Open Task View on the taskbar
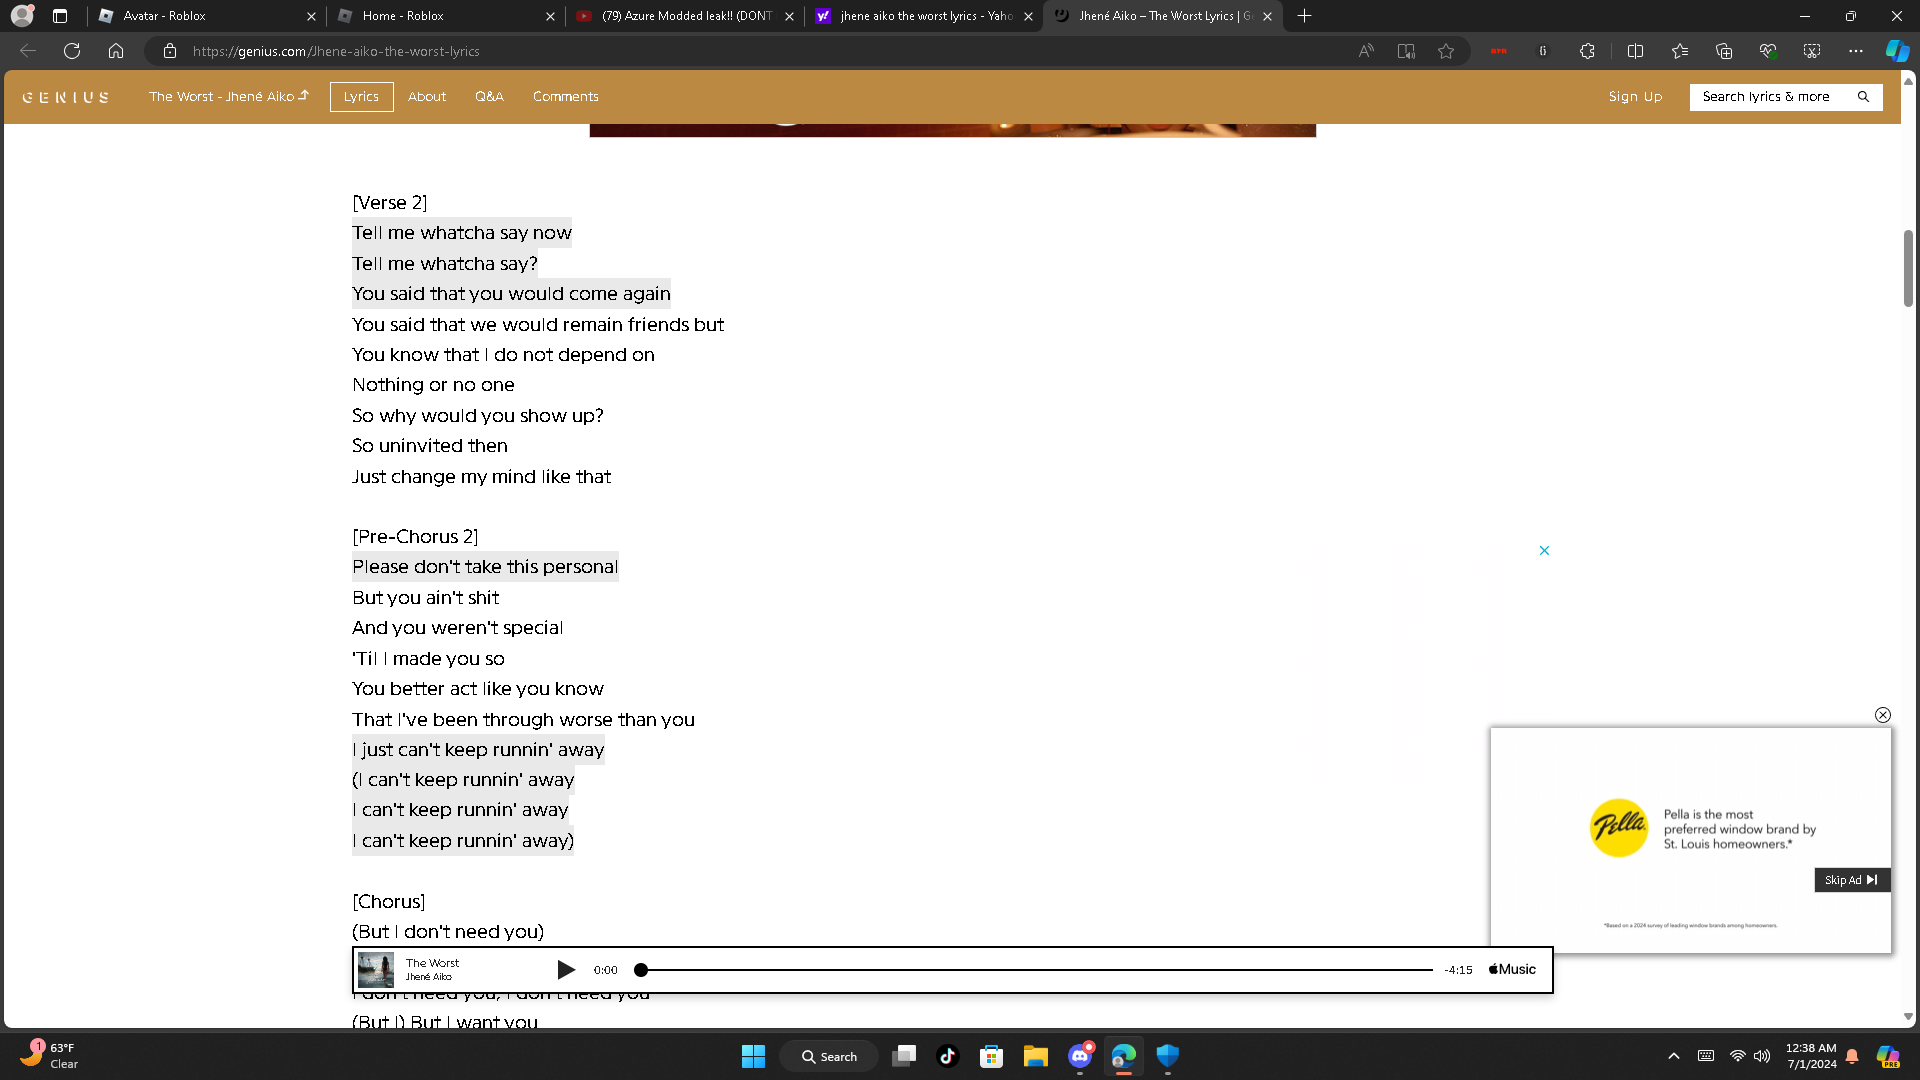 [x=904, y=1056]
